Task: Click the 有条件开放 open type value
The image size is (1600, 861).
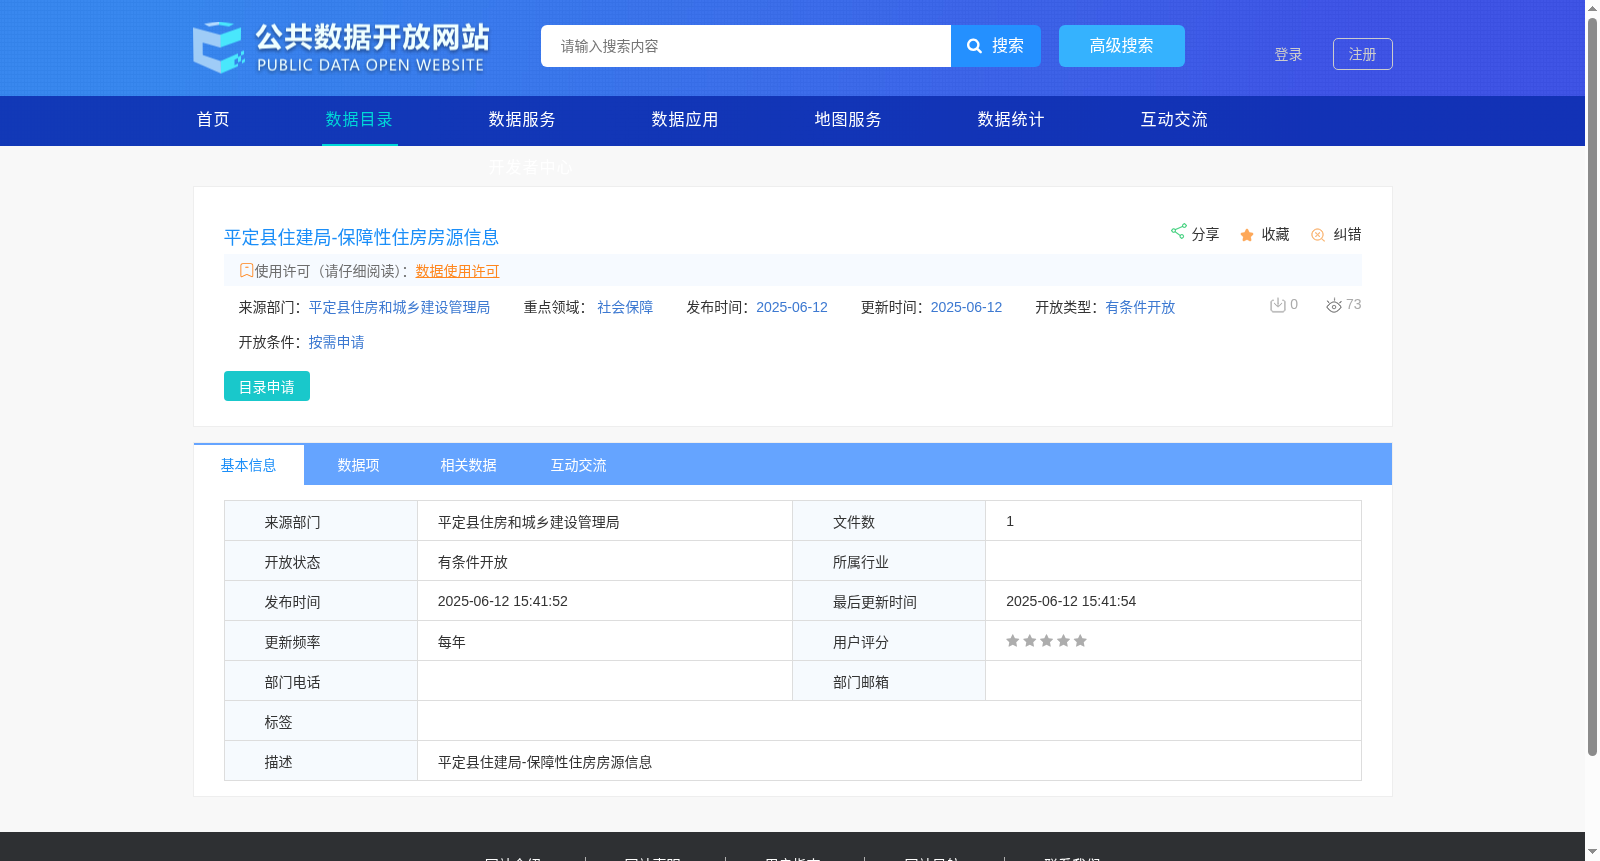Action: pos(1140,307)
